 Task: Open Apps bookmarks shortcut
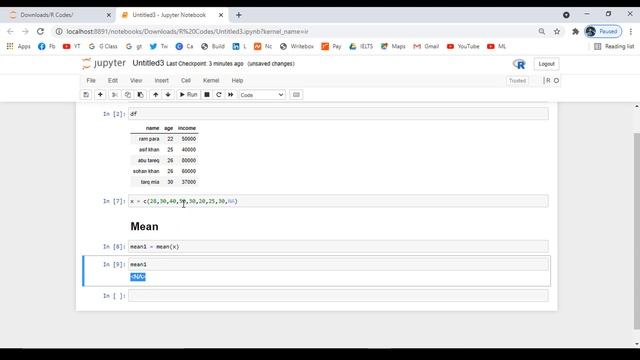(x=19, y=47)
